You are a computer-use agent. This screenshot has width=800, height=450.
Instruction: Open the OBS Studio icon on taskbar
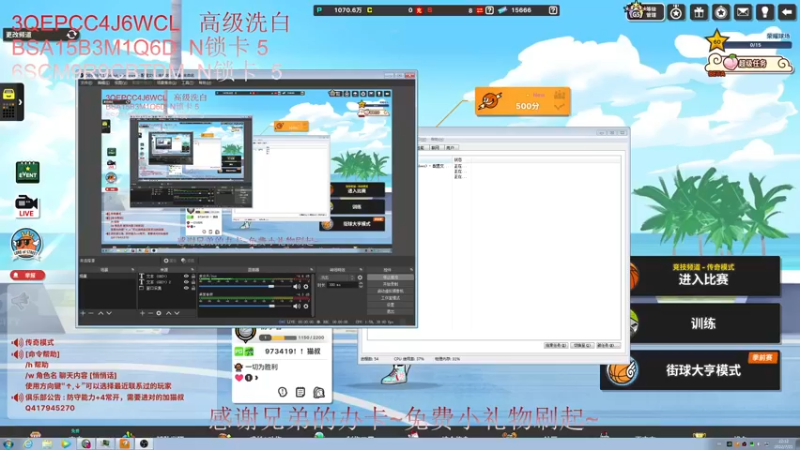pos(144,443)
